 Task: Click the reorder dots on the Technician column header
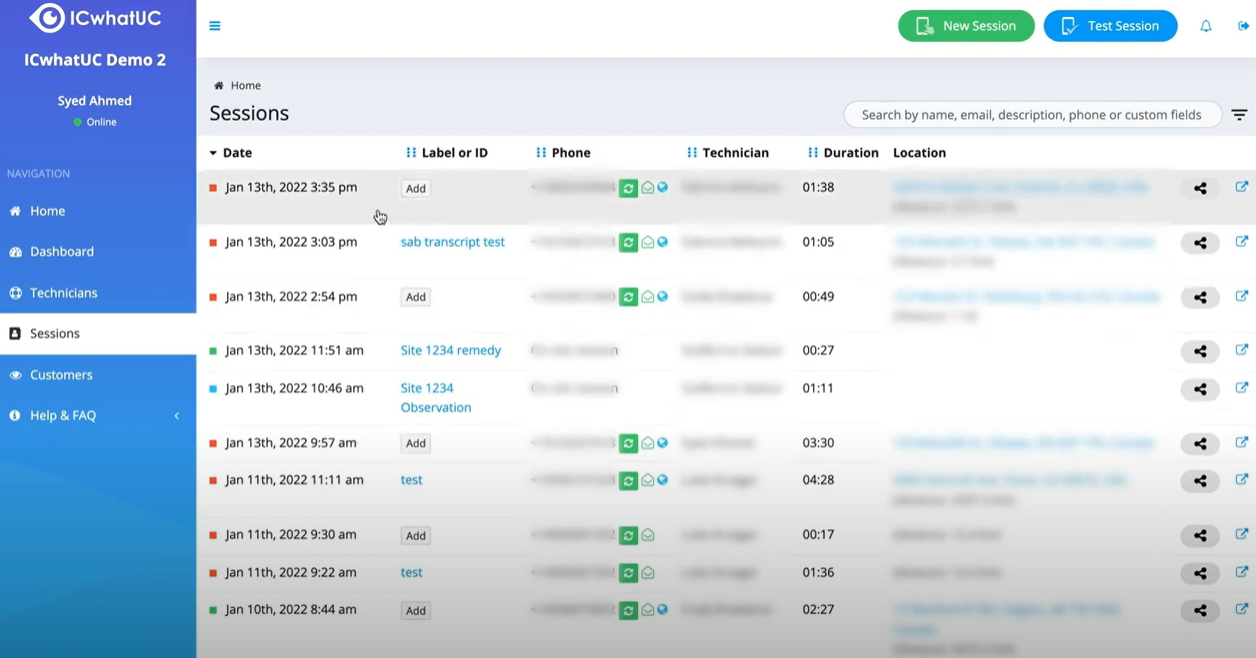click(692, 152)
